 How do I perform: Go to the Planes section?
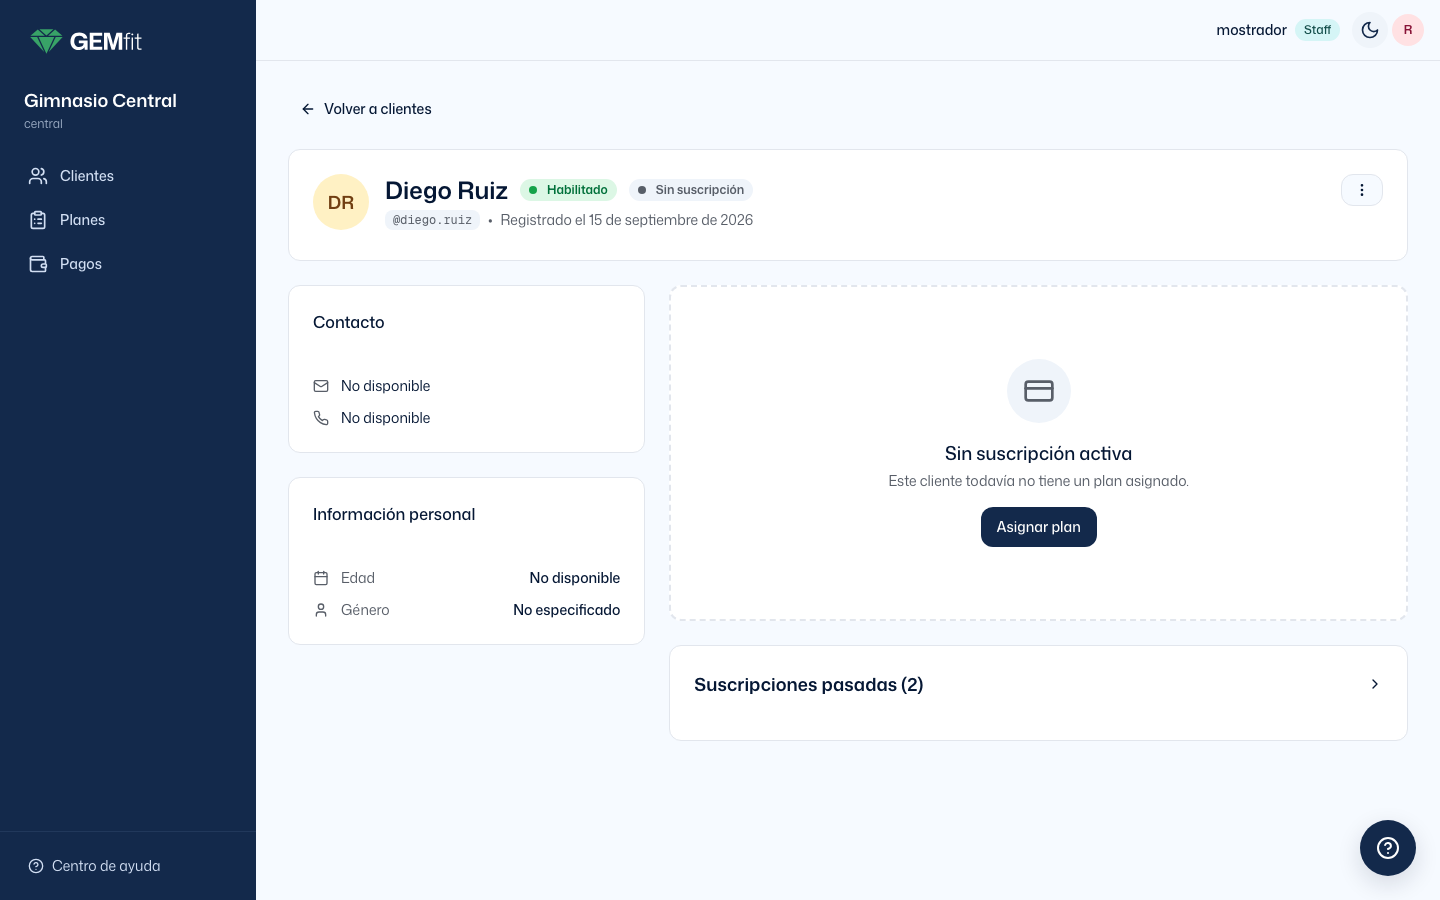(x=128, y=220)
